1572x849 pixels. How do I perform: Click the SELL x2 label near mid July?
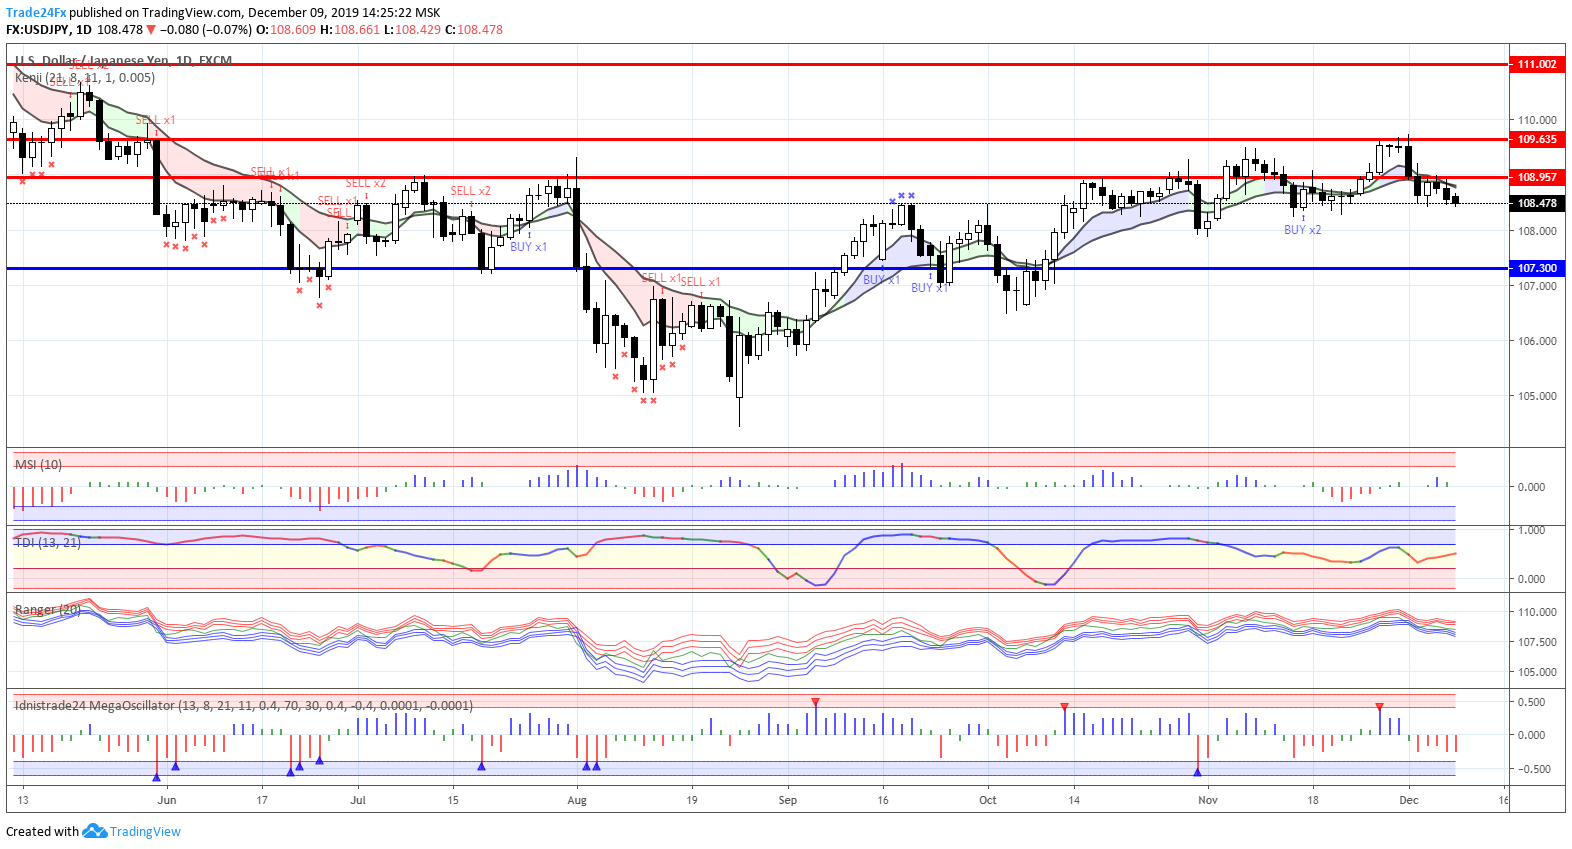coord(470,191)
